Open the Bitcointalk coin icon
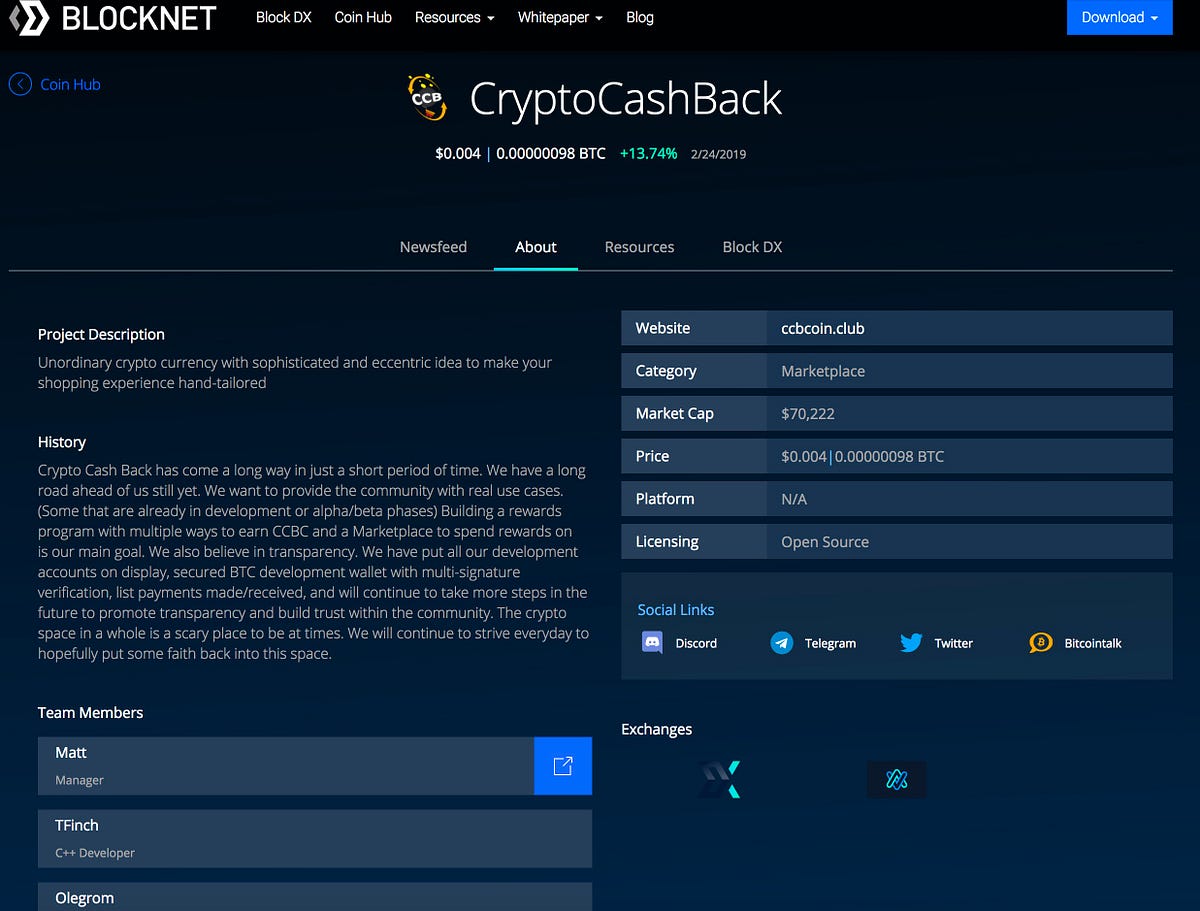 pos(1041,643)
